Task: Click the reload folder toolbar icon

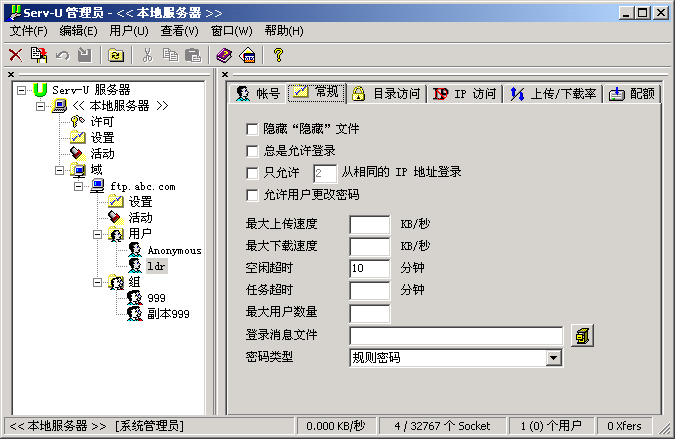Action: [x=116, y=55]
